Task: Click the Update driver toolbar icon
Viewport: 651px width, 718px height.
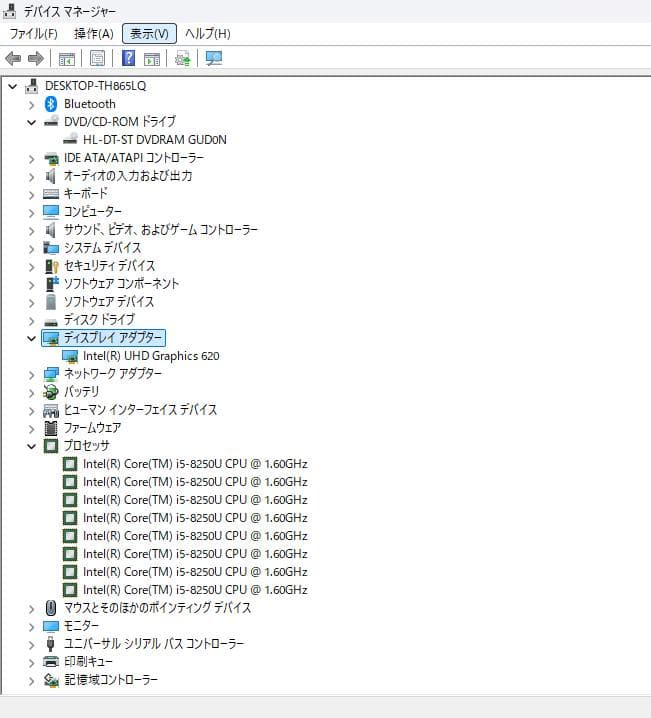Action: (183, 58)
